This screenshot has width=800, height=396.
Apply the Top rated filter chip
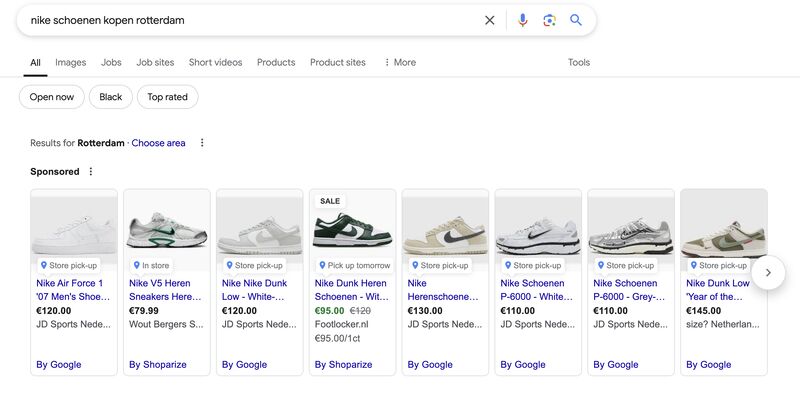pyautogui.click(x=167, y=97)
